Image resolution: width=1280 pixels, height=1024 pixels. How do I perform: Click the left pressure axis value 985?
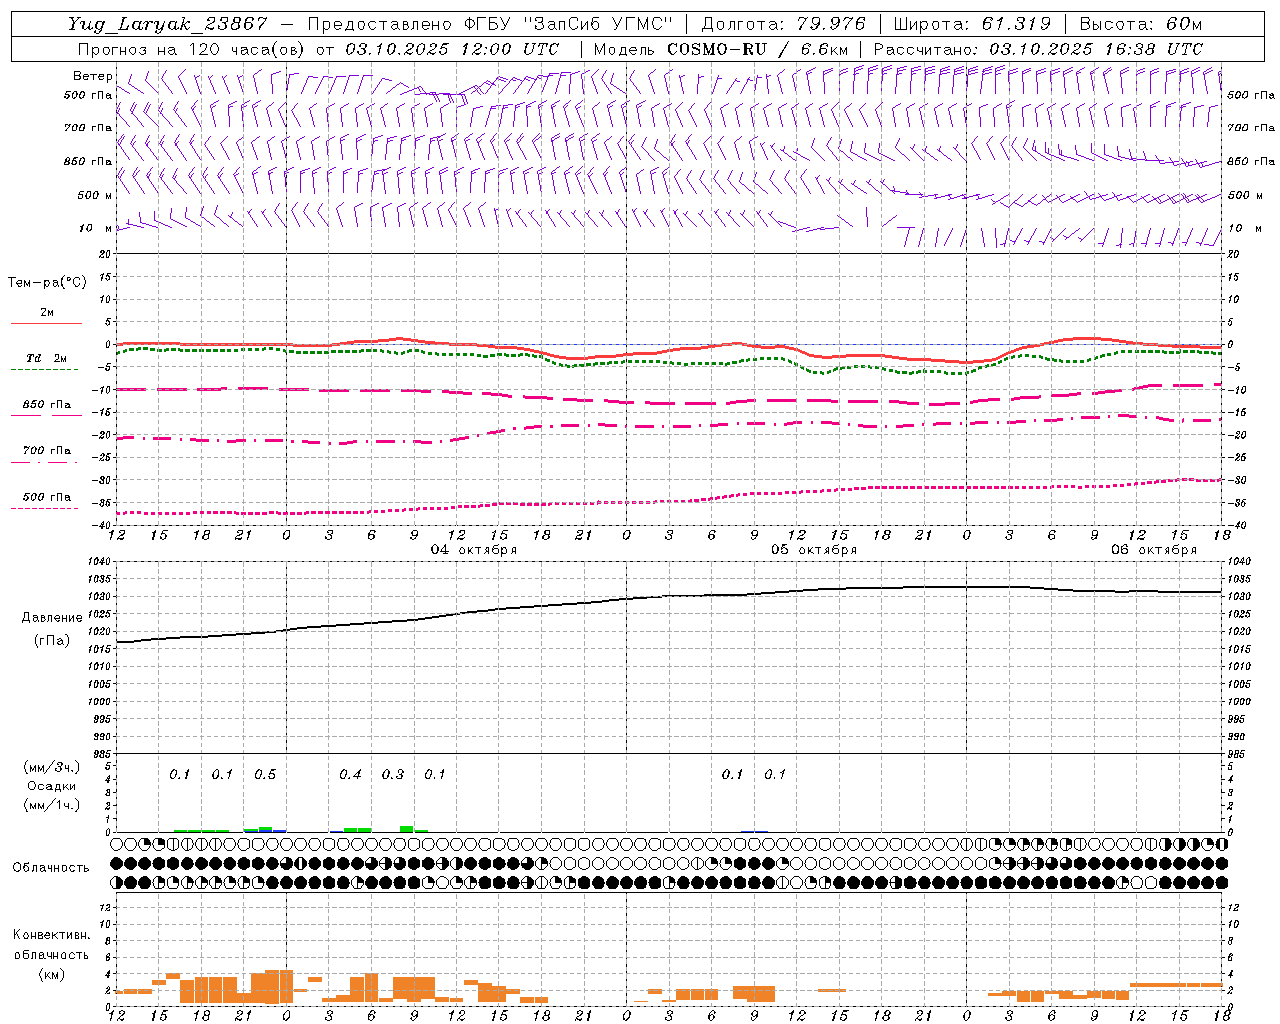pos(101,754)
